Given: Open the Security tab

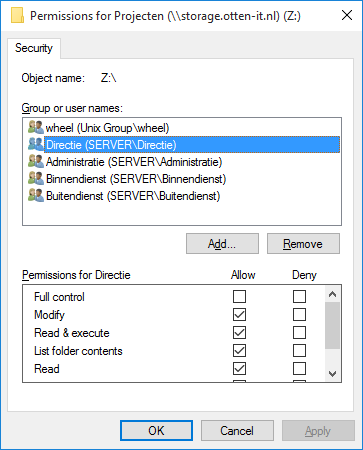Looking at the screenshot, I should (x=34, y=48).
